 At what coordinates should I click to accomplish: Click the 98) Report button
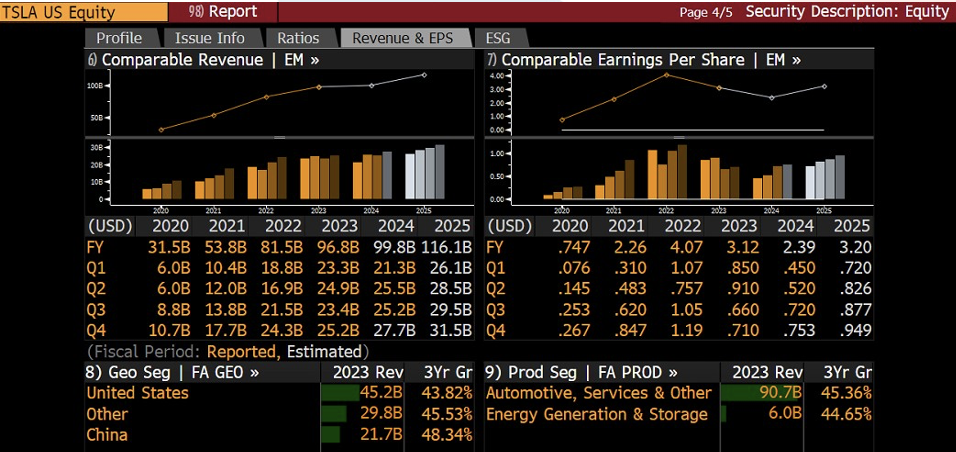click(223, 12)
